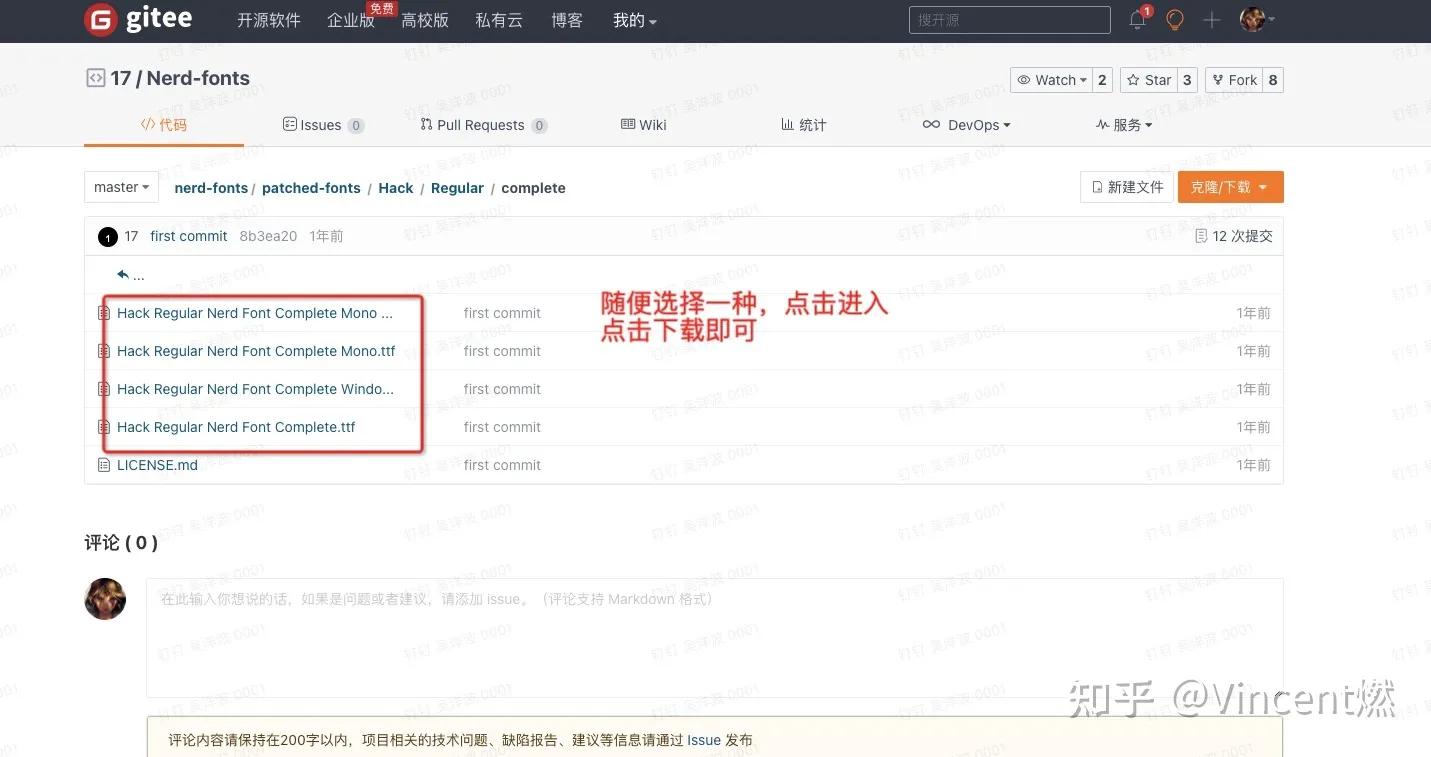
Task: Click the commenter avatar next to comment box
Action: pyautogui.click(x=105, y=599)
